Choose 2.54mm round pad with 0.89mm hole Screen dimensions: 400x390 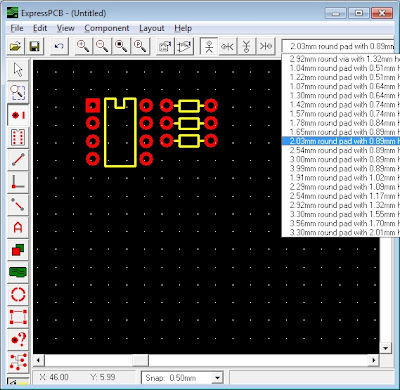coord(341,150)
